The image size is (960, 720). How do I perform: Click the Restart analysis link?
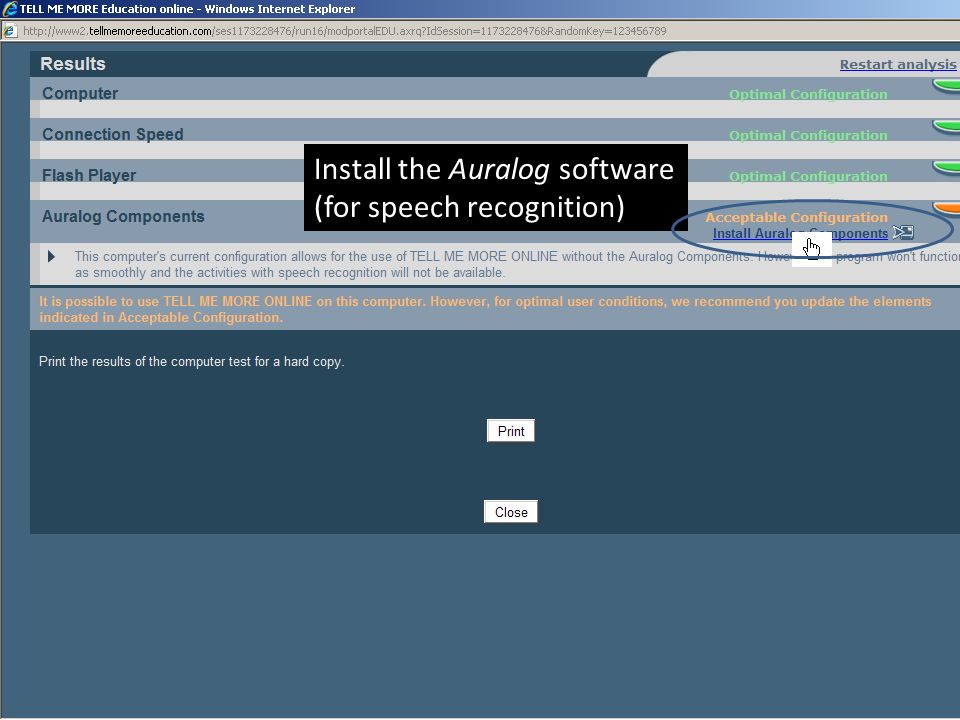(898, 64)
